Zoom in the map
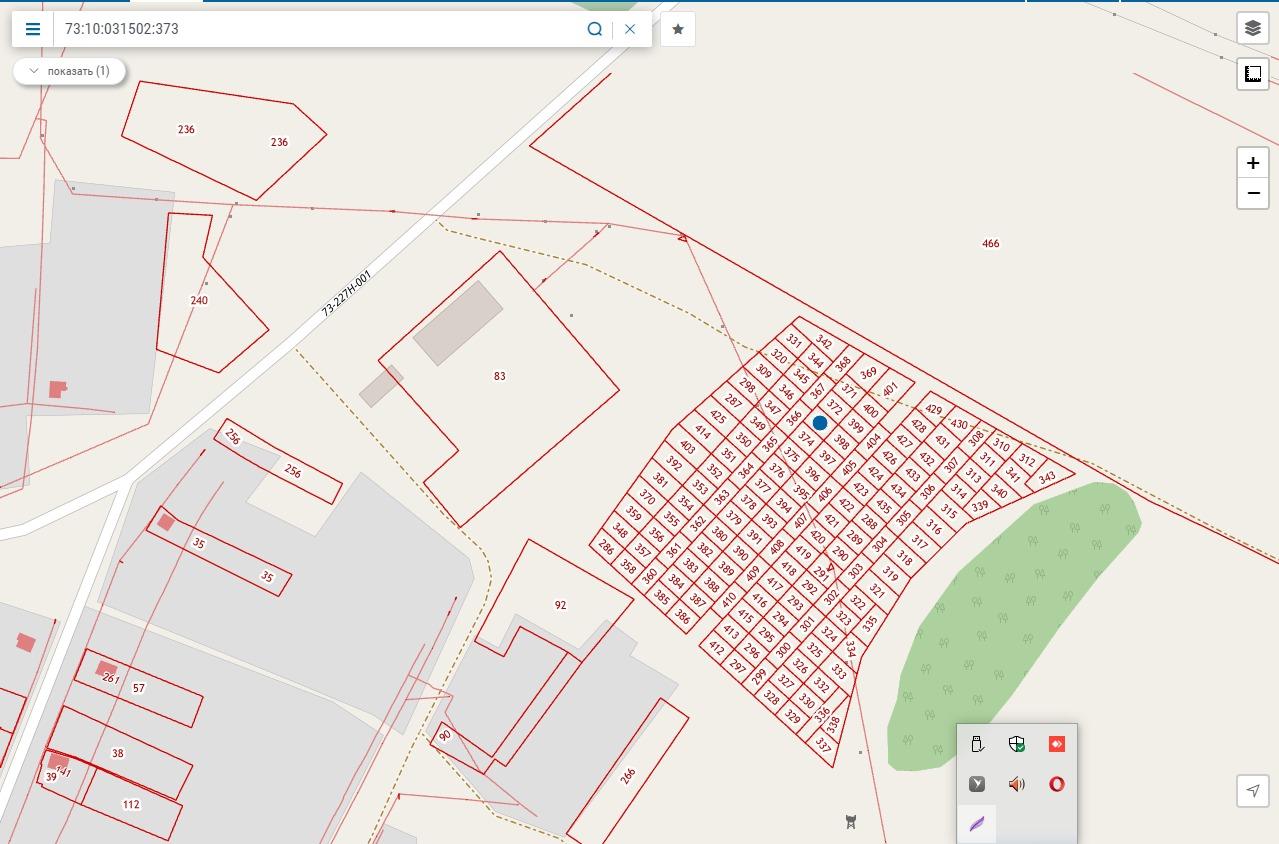Image resolution: width=1279 pixels, height=844 pixels. (1253, 162)
